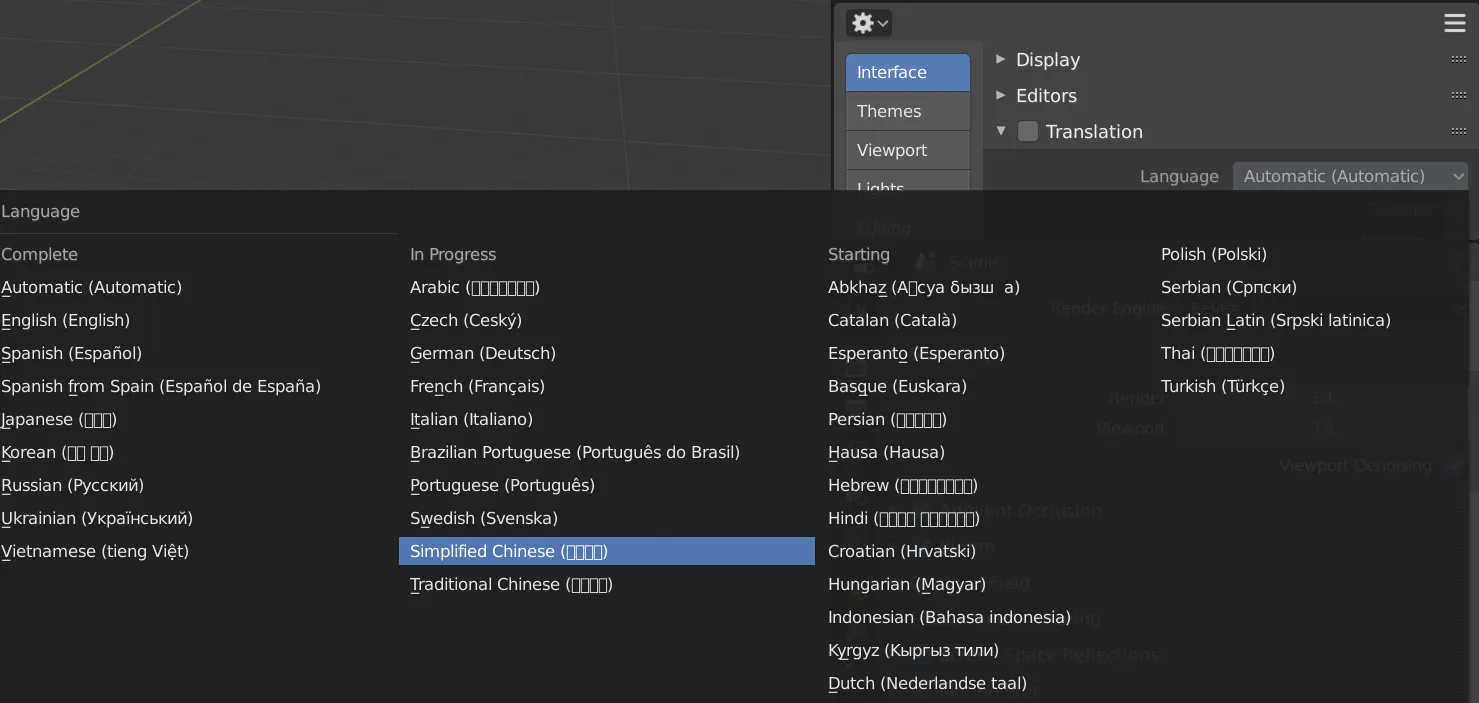
Task: Click the Translation panel drag grip
Action: point(1458,132)
